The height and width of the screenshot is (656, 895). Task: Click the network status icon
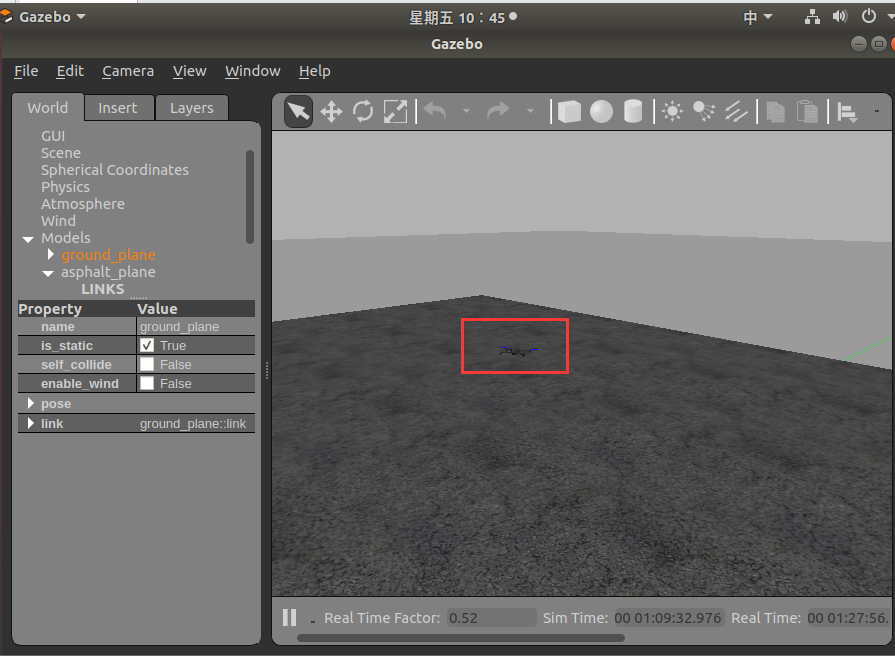812,17
